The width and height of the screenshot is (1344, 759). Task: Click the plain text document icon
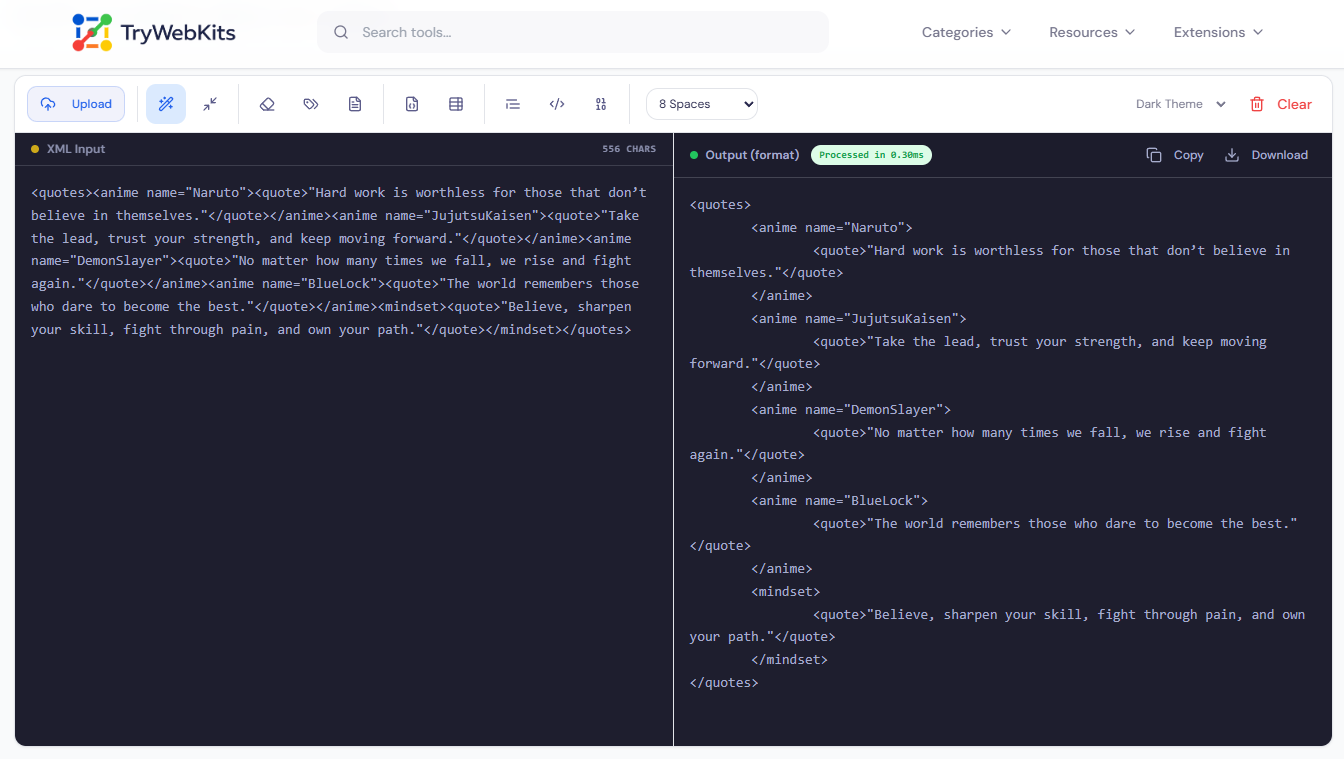(355, 103)
